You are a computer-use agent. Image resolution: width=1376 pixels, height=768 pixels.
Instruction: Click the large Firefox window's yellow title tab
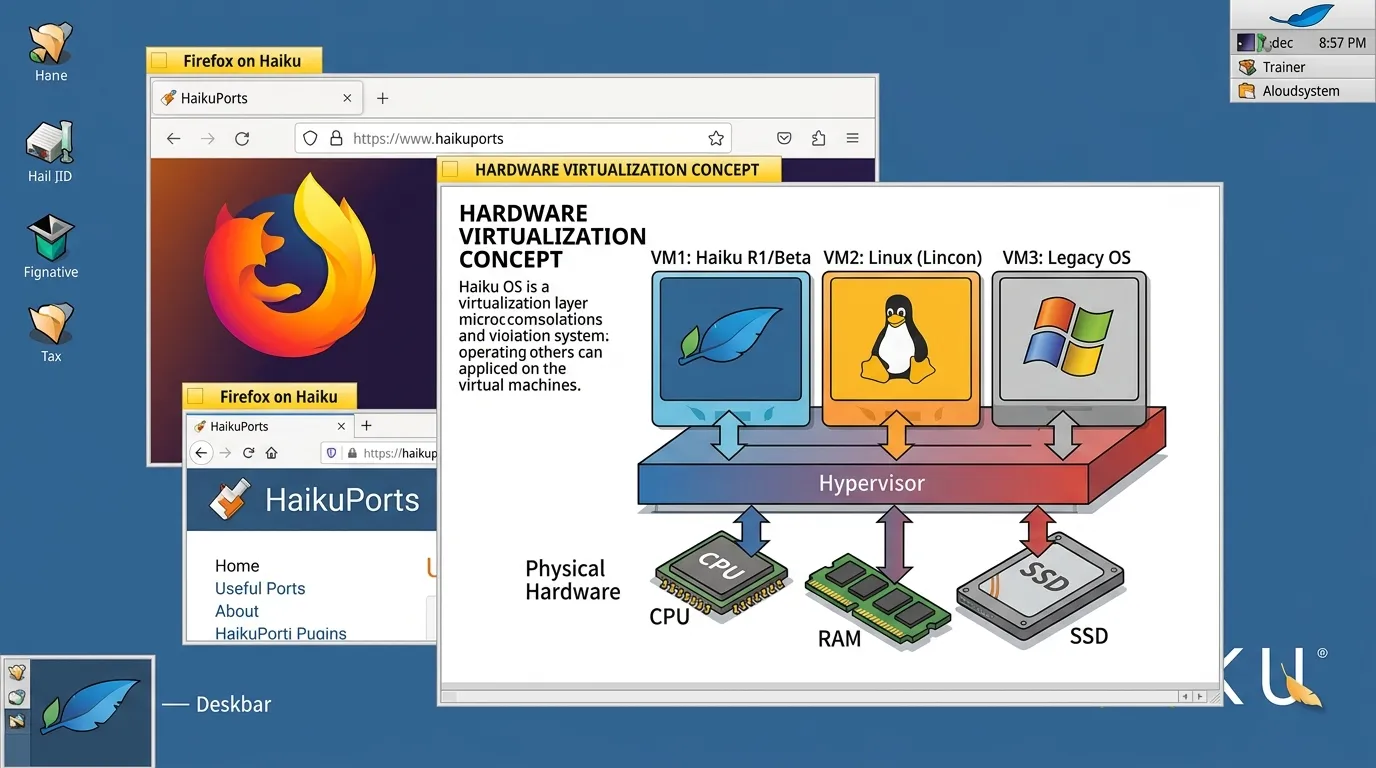235,61
